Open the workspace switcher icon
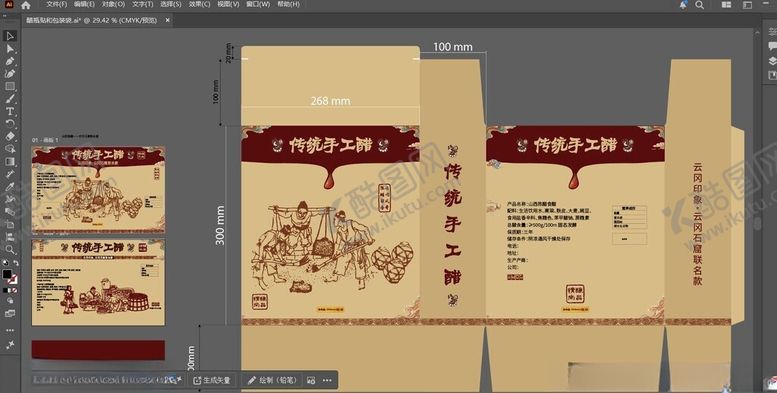Image resolution: width=777 pixels, height=393 pixels. click(747, 4)
